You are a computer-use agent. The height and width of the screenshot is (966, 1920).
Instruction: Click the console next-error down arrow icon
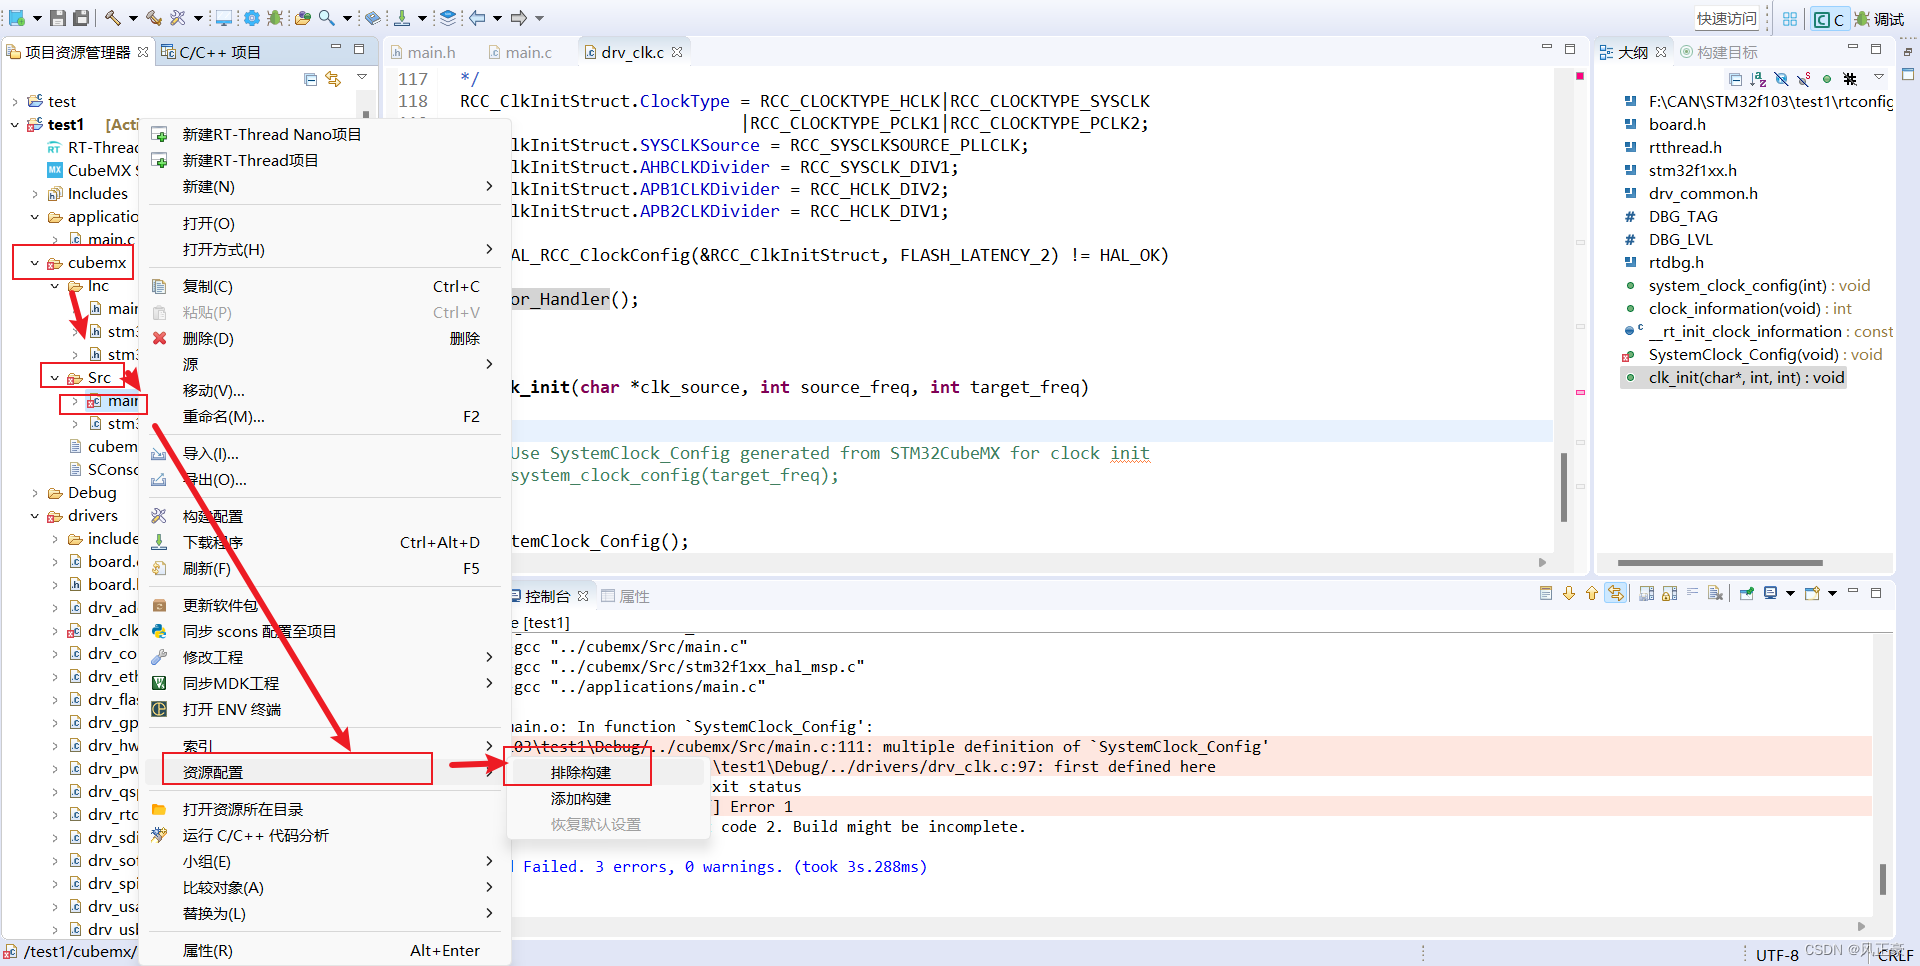1569,593
